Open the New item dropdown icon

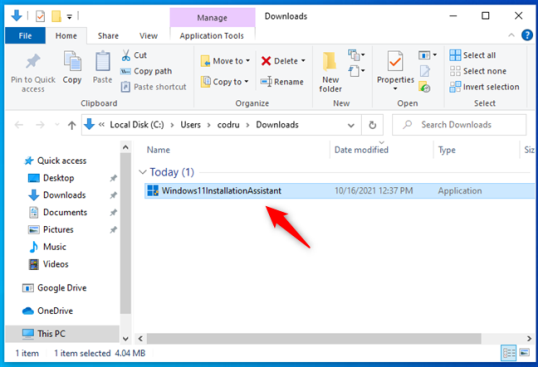click(x=356, y=55)
